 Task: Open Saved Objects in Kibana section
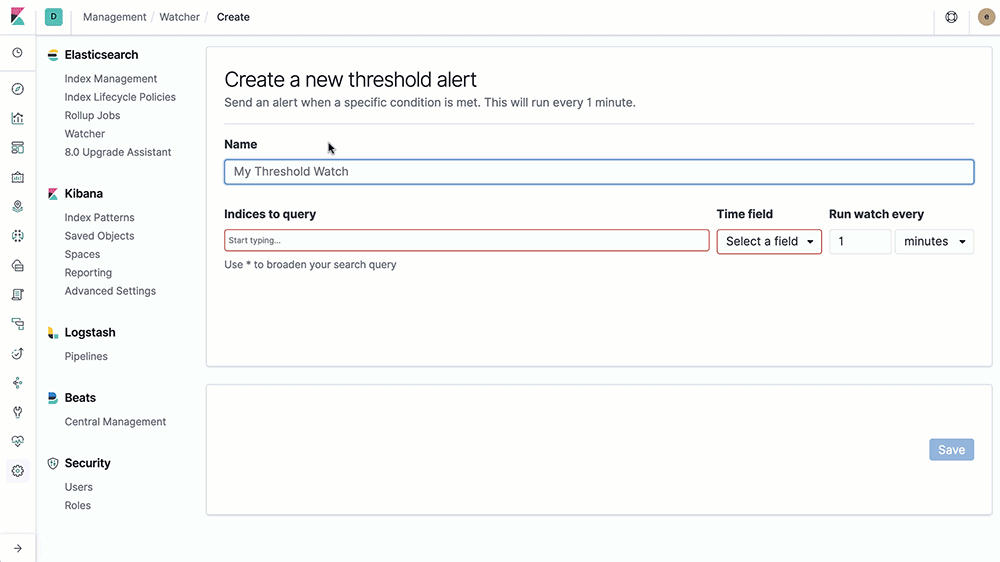pos(99,236)
